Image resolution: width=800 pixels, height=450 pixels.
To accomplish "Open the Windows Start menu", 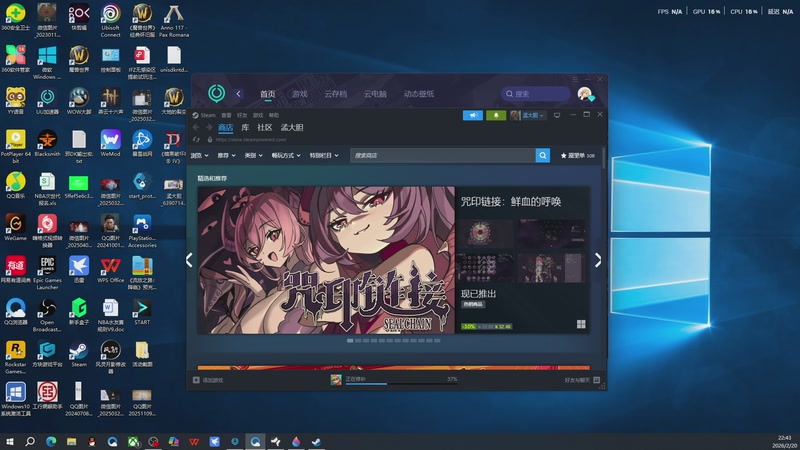I will [x=10, y=441].
